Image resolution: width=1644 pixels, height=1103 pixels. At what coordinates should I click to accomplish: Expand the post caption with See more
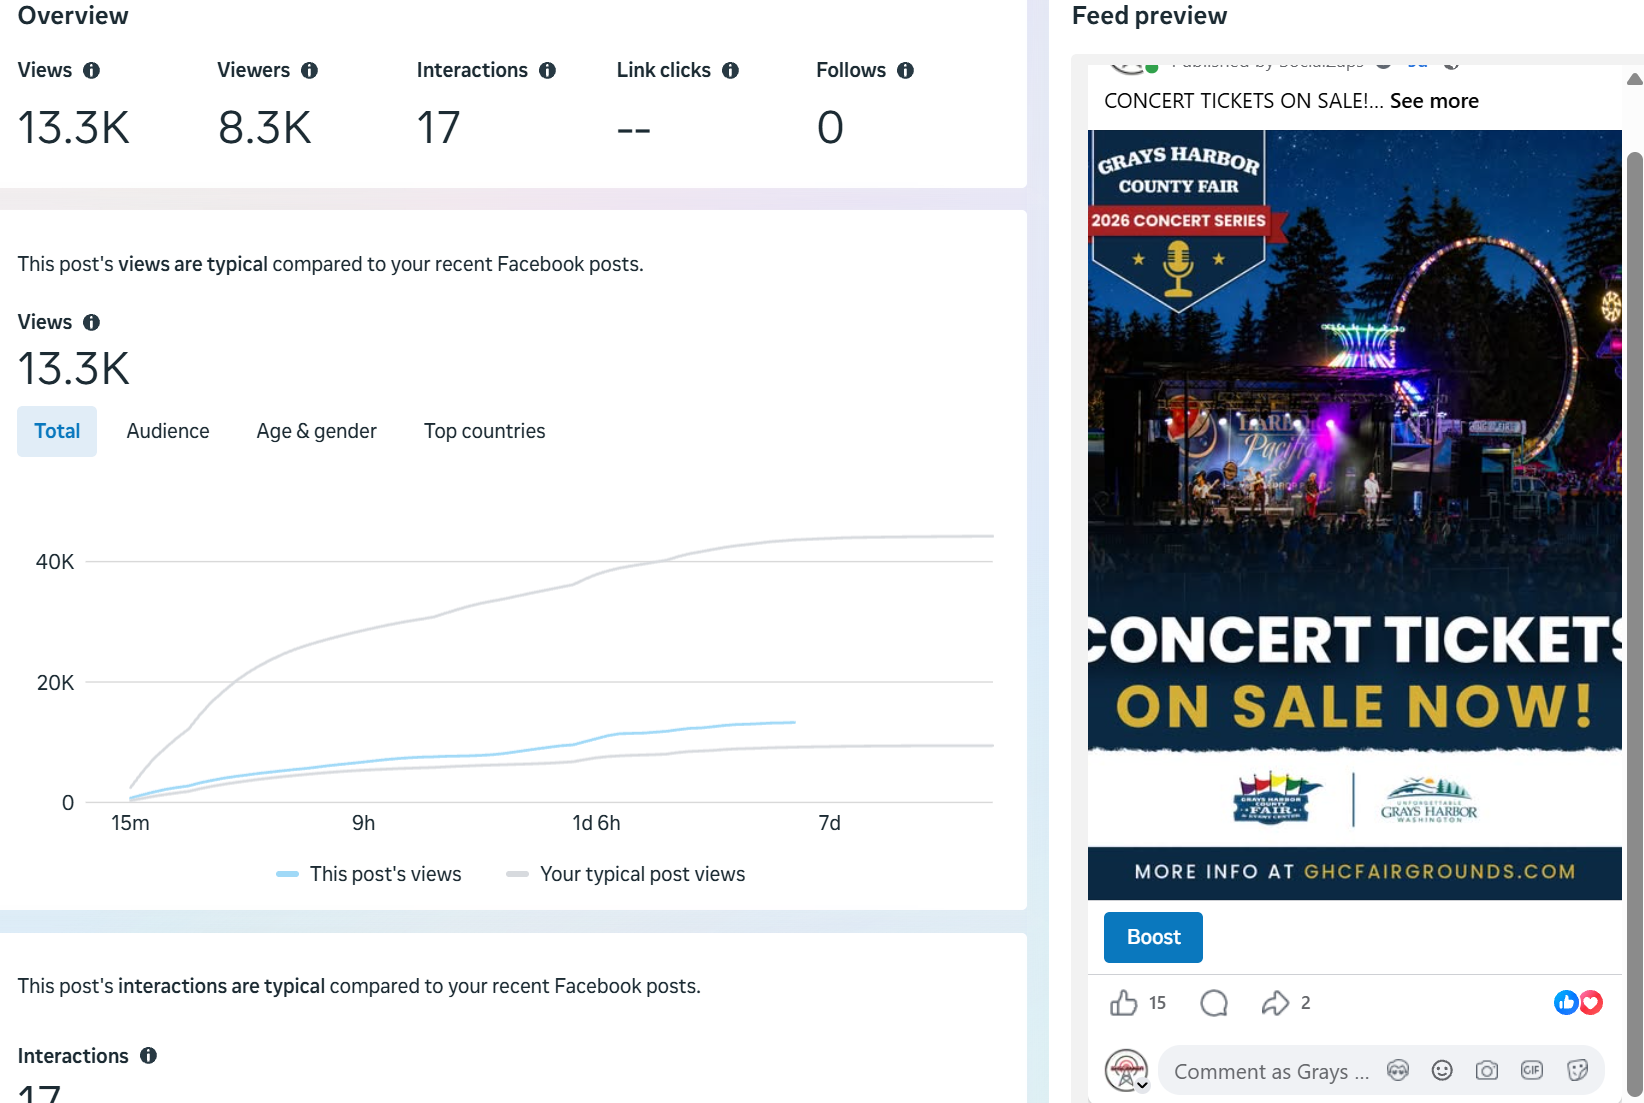(x=1434, y=101)
